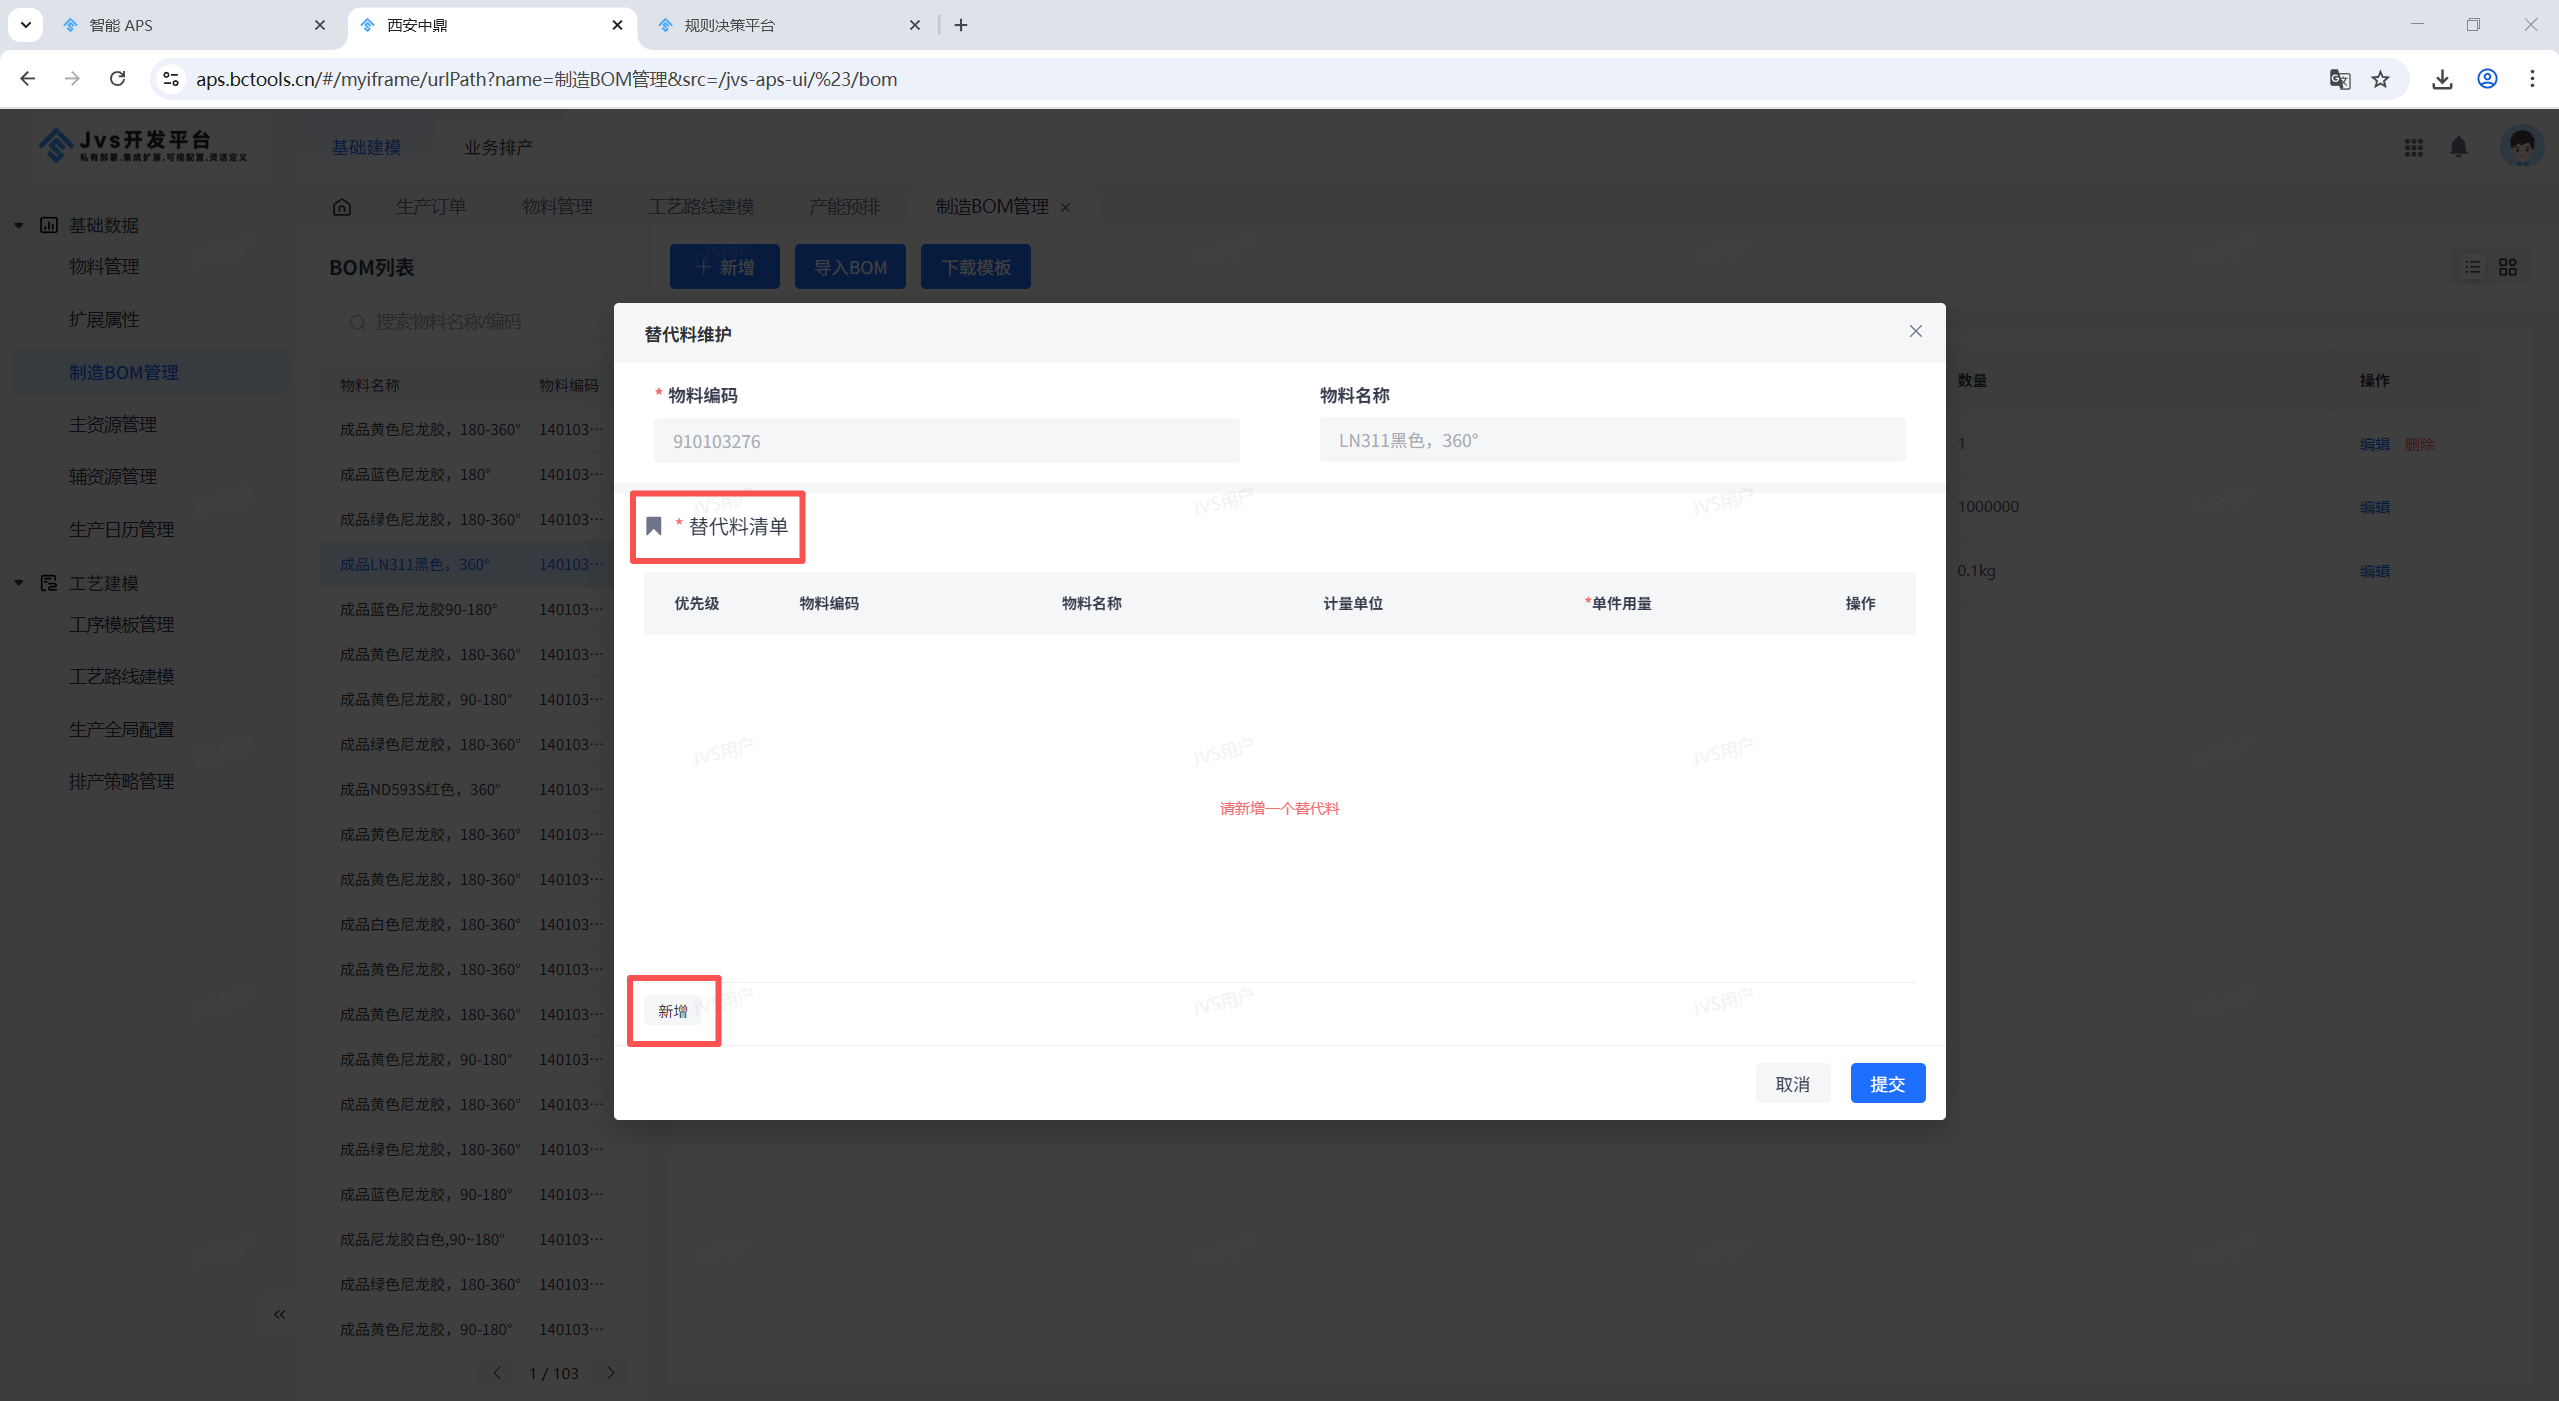Viewport: 2559px width, 1401px height.
Task: Click the home icon in the tab bar
Action: tap(342, 207)
